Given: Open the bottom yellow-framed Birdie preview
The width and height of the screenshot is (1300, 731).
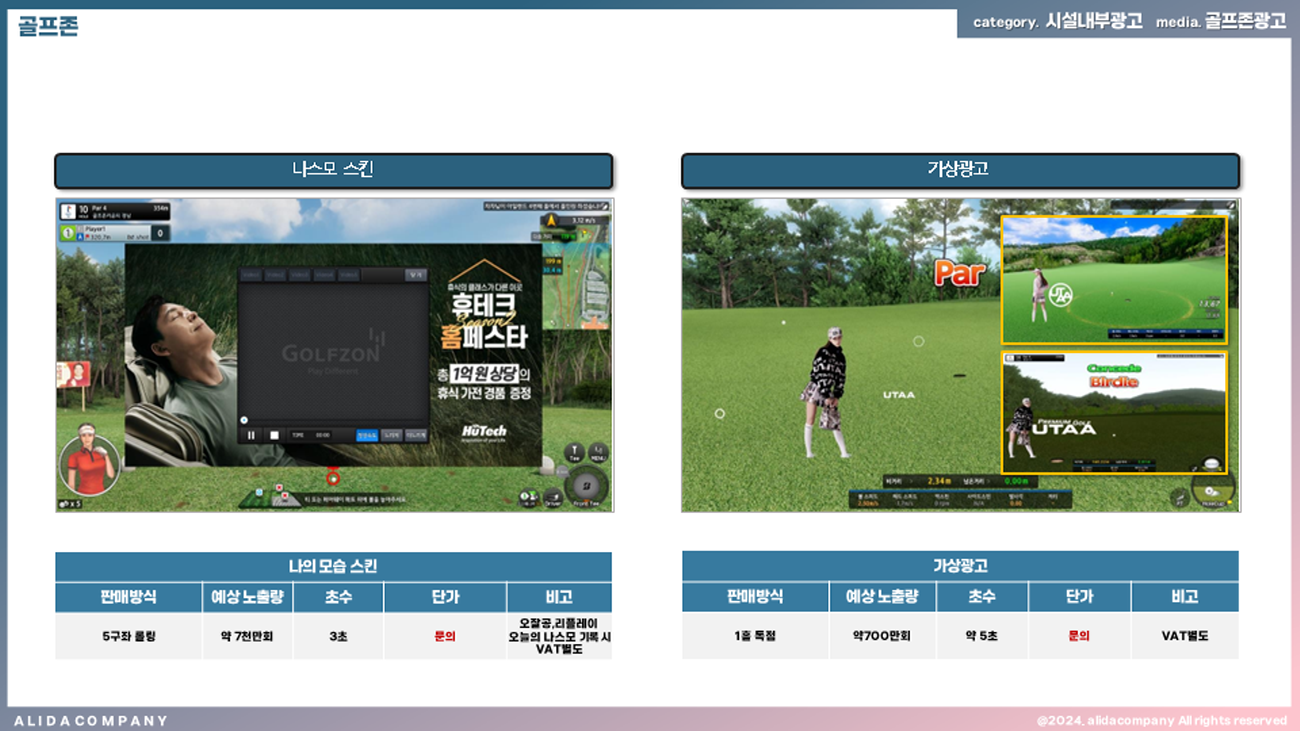Looking at the screenshot, I should coord(1113,412).
